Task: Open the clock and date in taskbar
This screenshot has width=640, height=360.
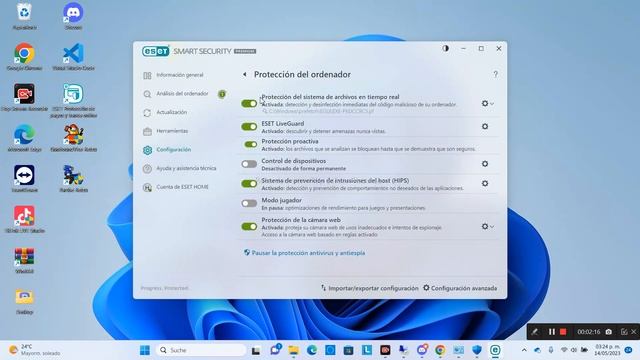Action: tap(607, 350)
